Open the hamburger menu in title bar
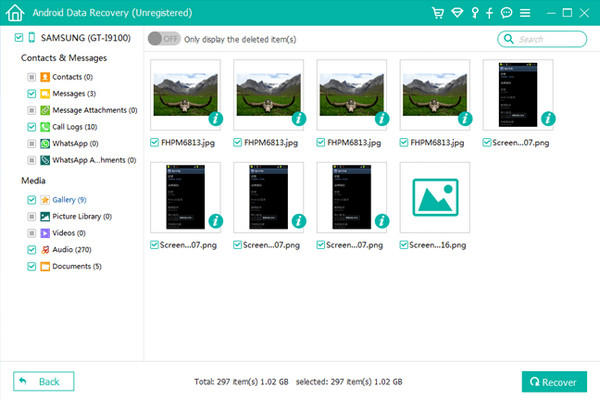 click(x=526, y=13)
